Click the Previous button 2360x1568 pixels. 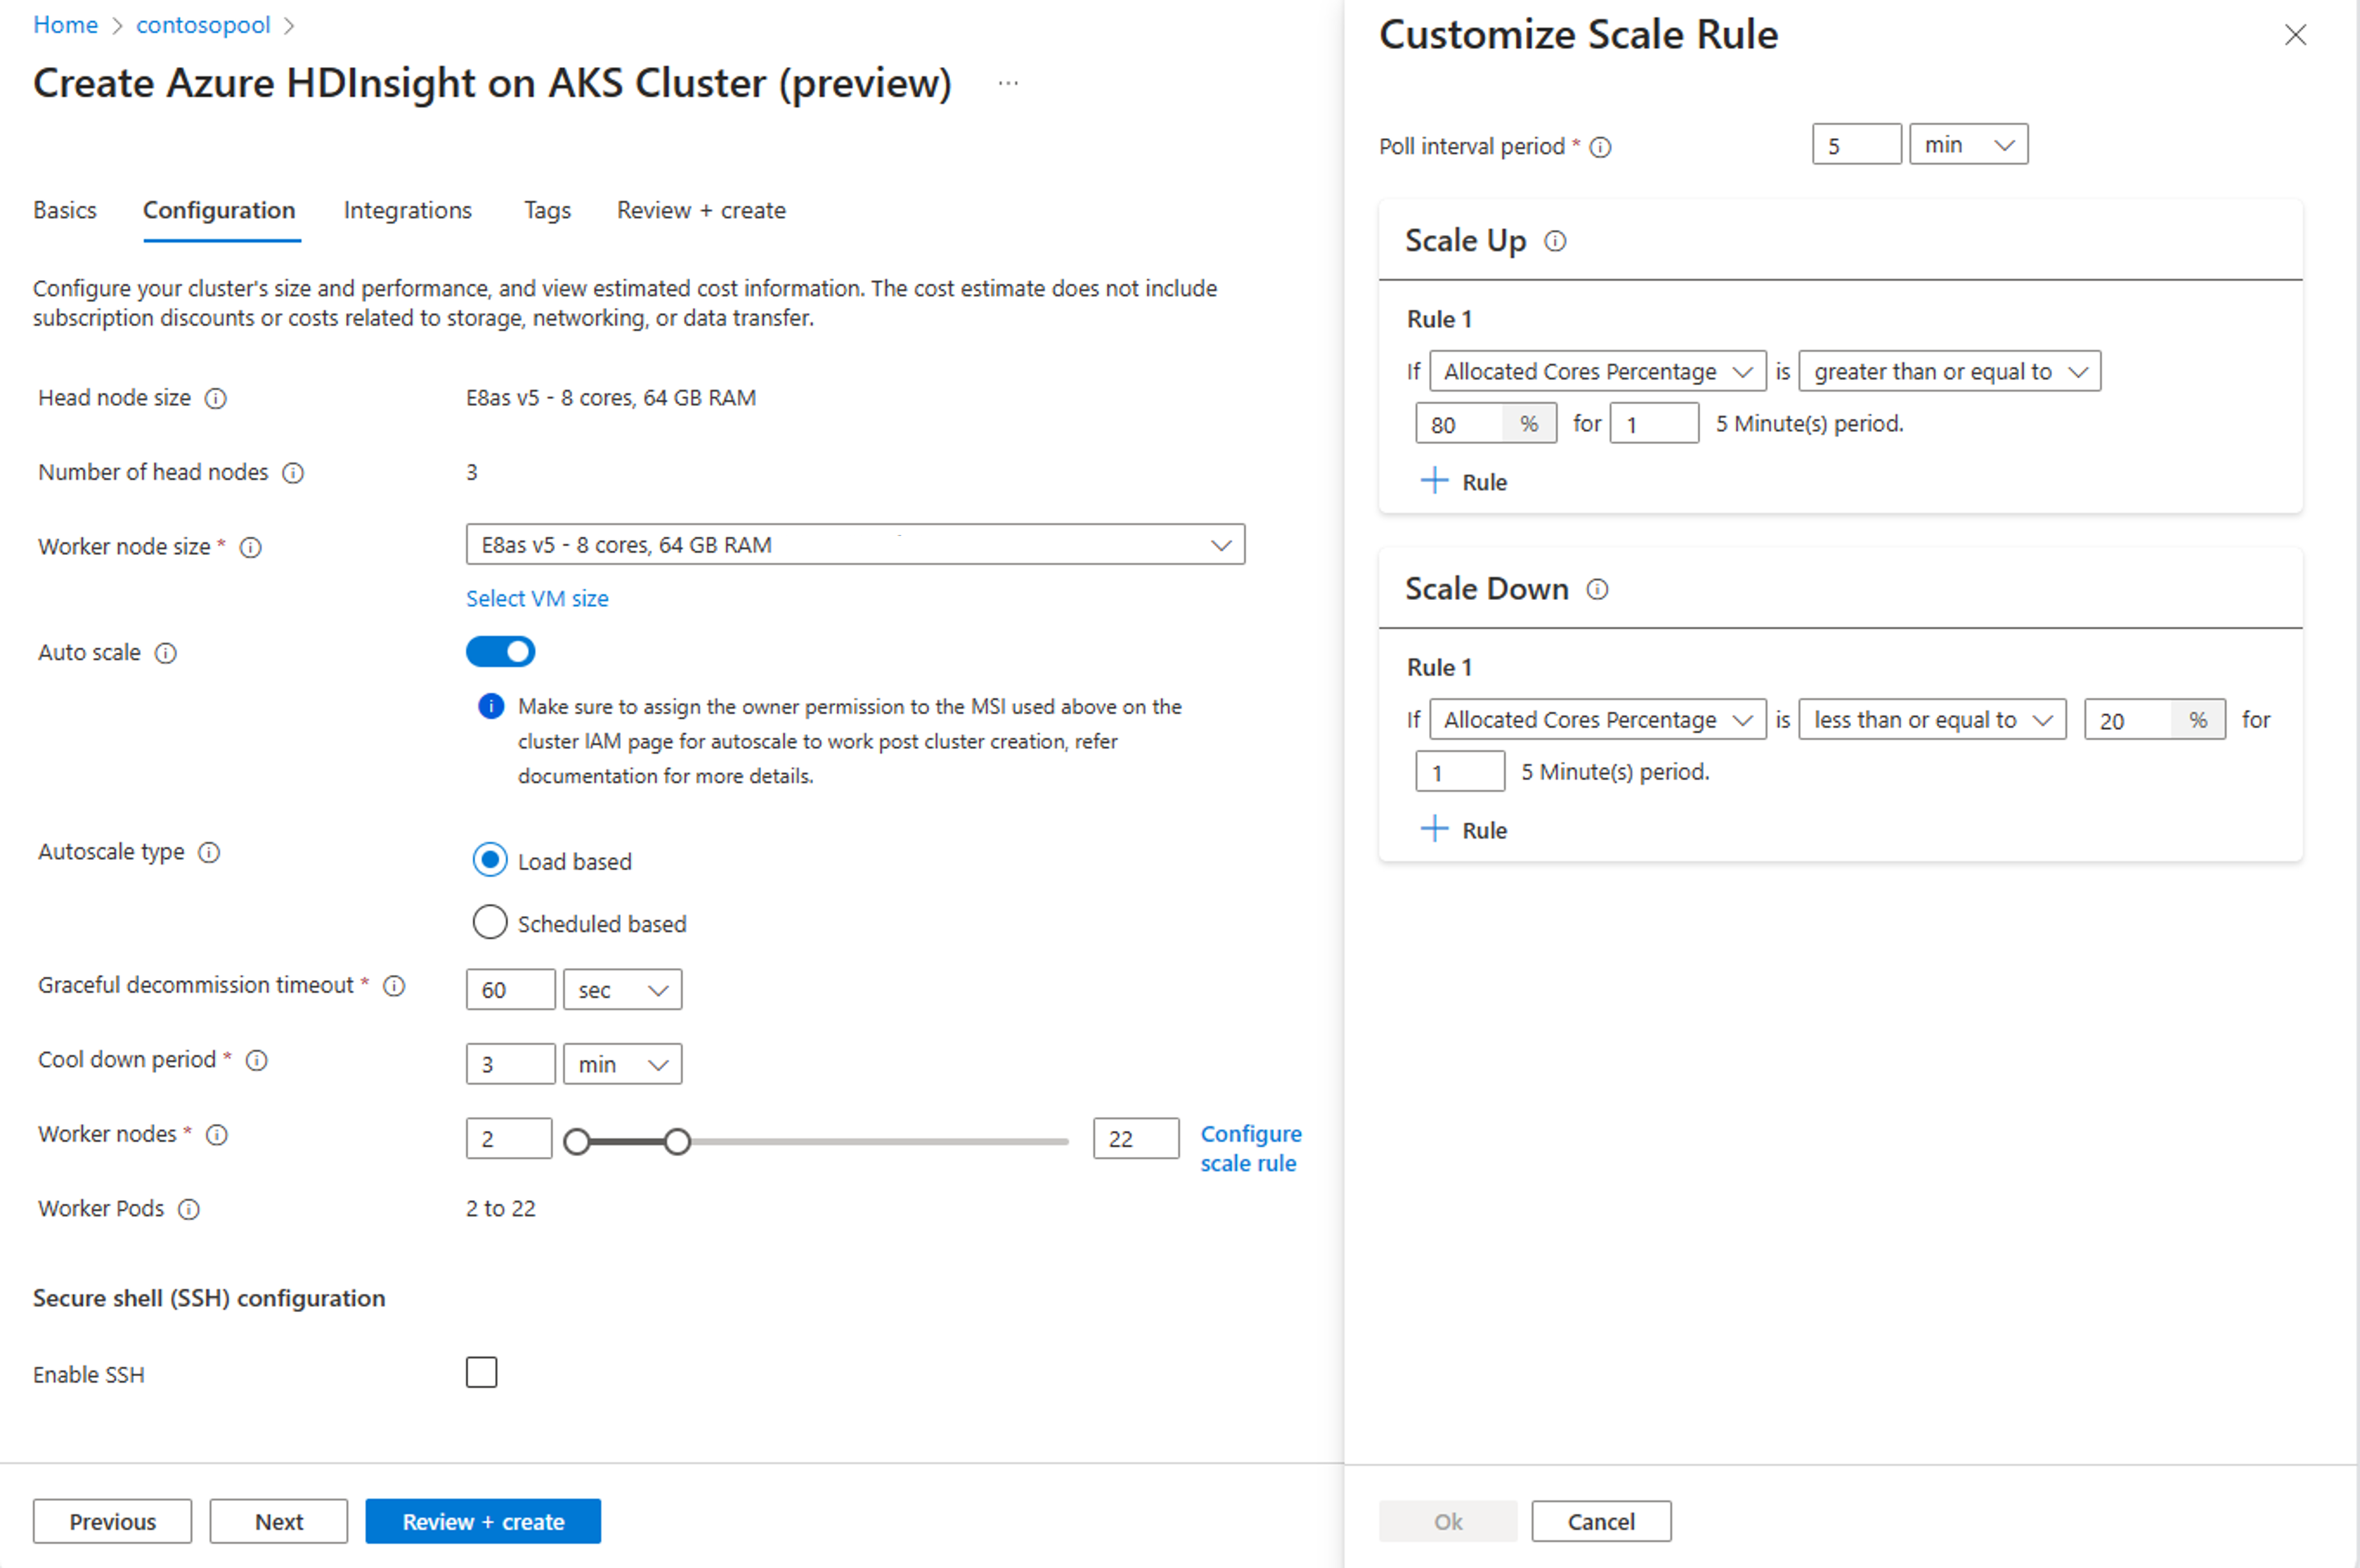[x=112, y=1521]
